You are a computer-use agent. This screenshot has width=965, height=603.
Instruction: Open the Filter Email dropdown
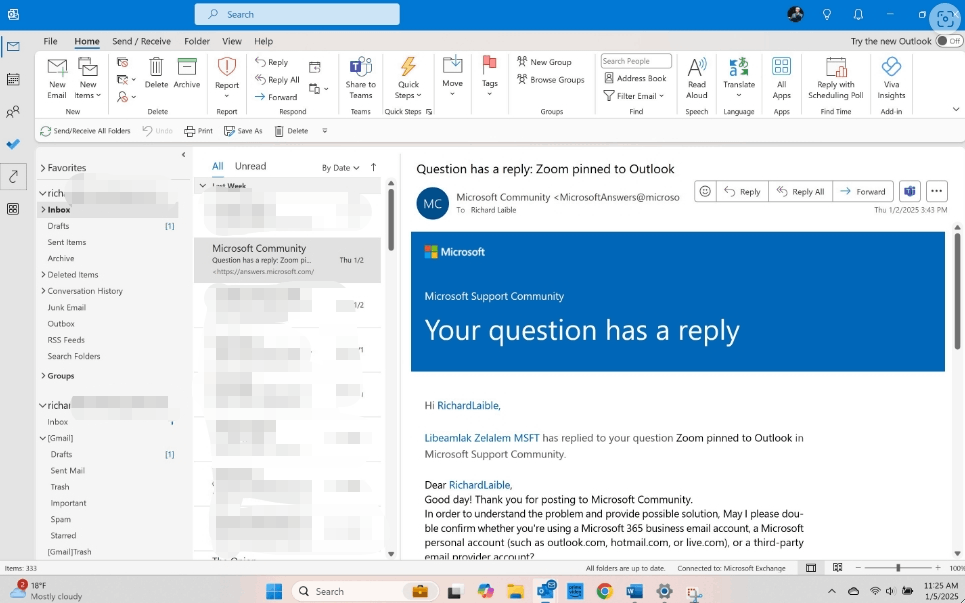(x=634, y=95)
